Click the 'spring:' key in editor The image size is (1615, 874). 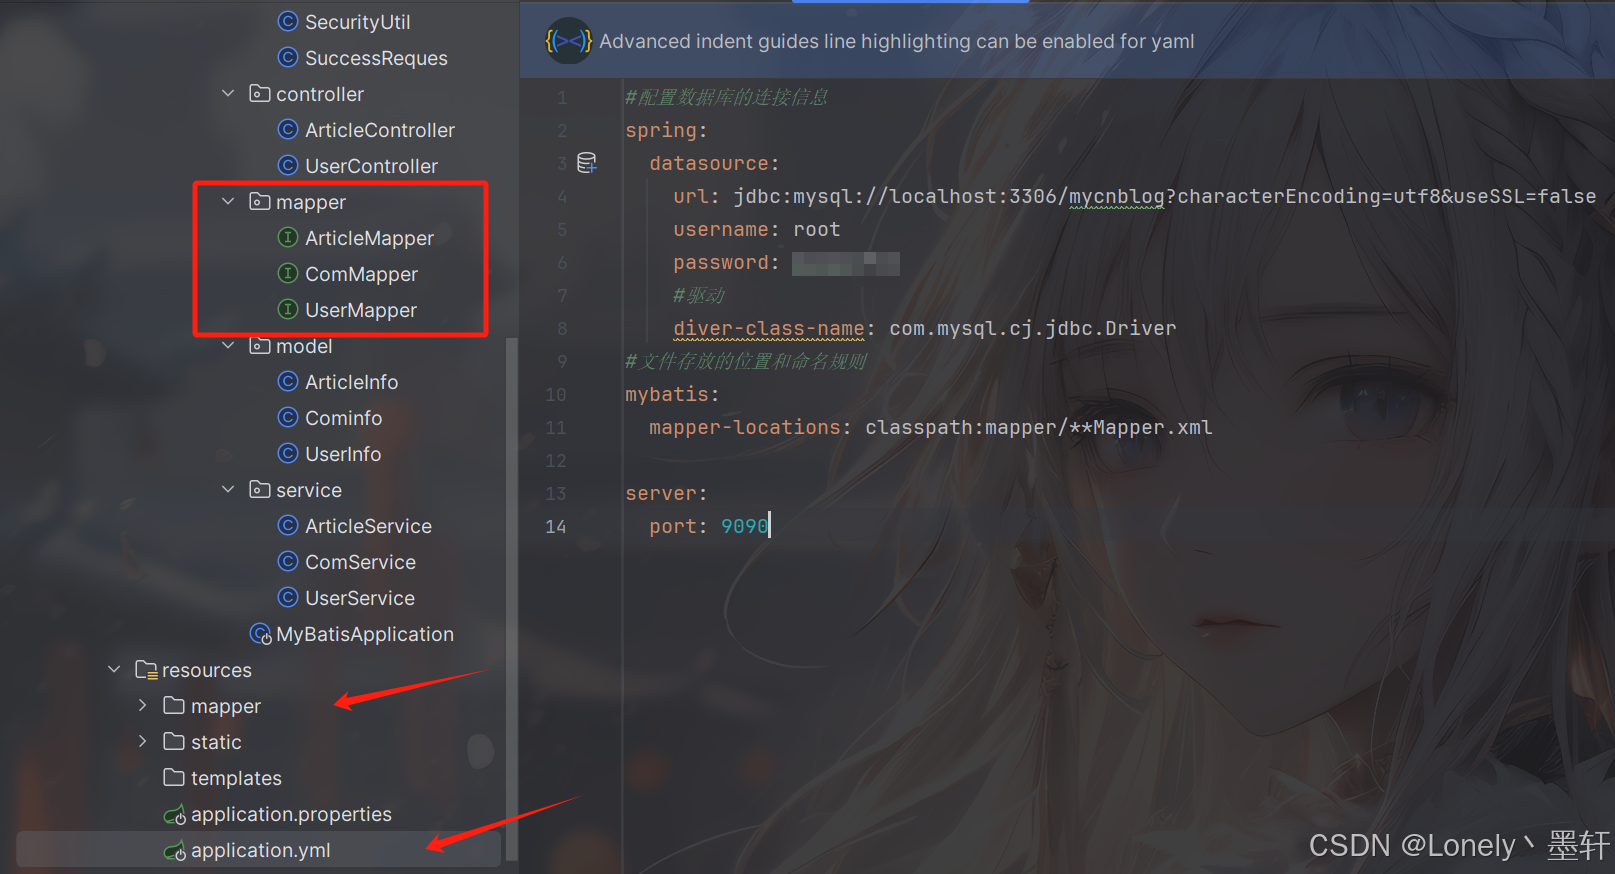pyautogui.click(x=666, y=130)
